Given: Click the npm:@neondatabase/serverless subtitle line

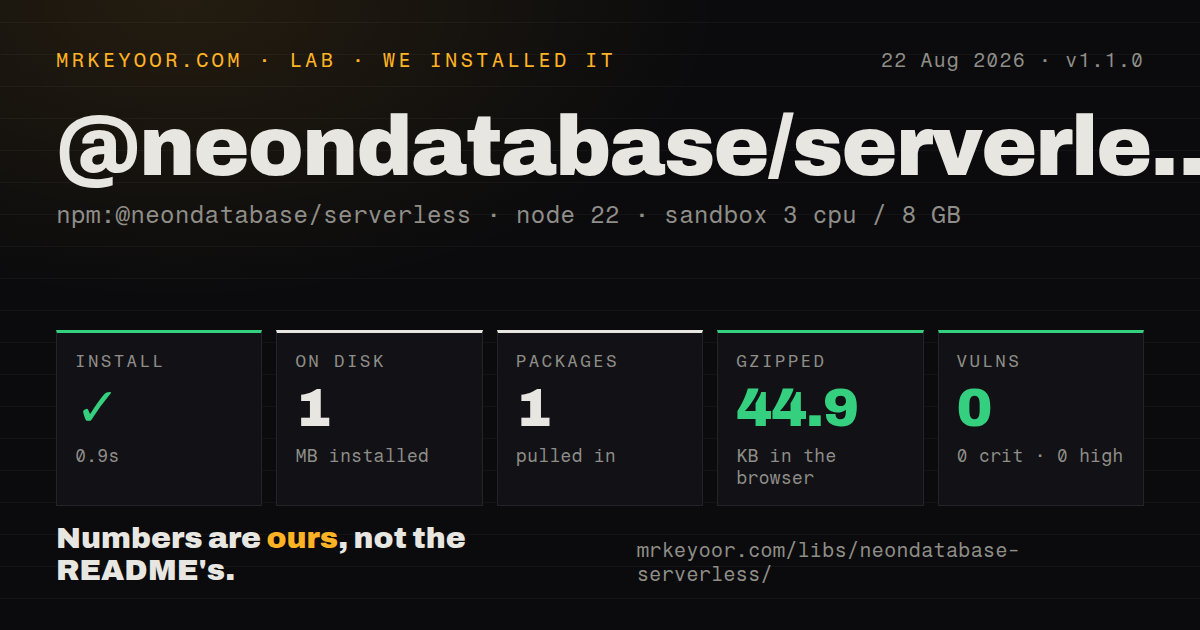Looking at the screenshot, I should [x=508, y=215].
